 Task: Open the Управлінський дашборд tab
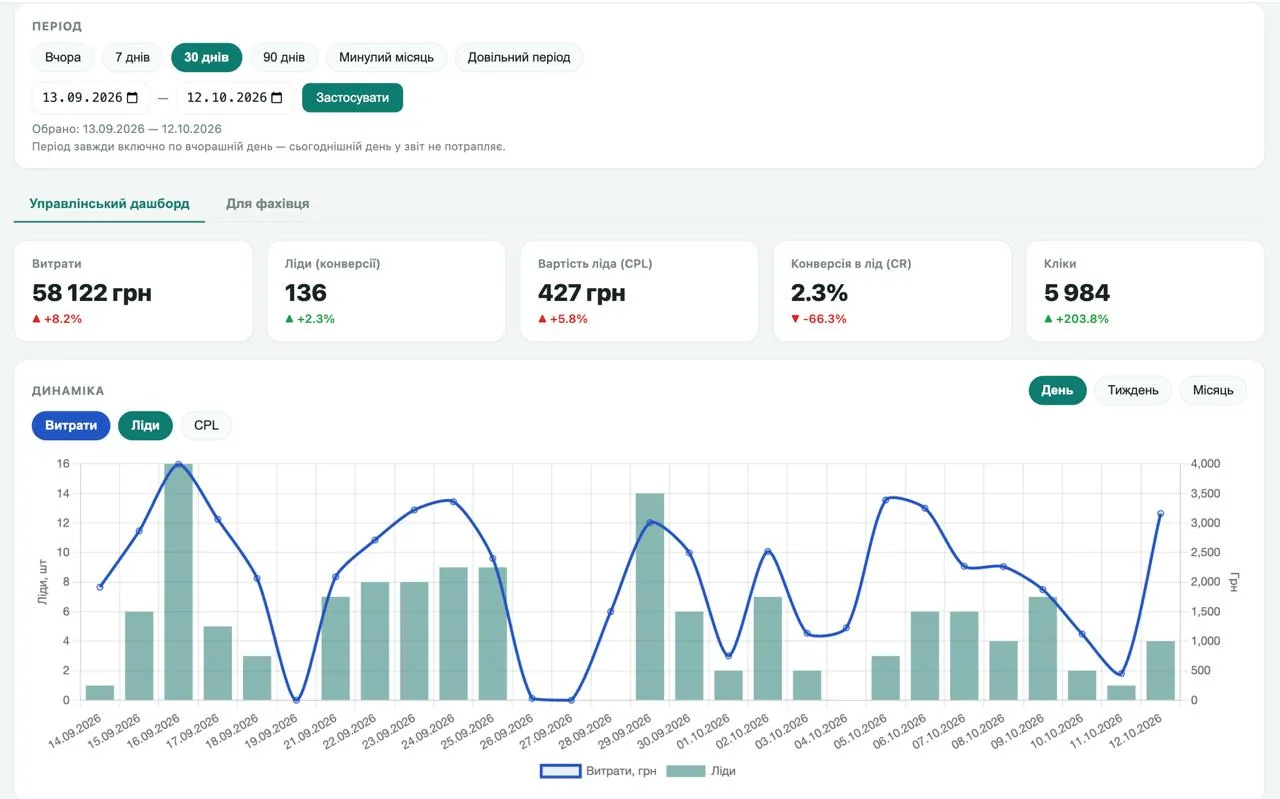coord(109,203)
